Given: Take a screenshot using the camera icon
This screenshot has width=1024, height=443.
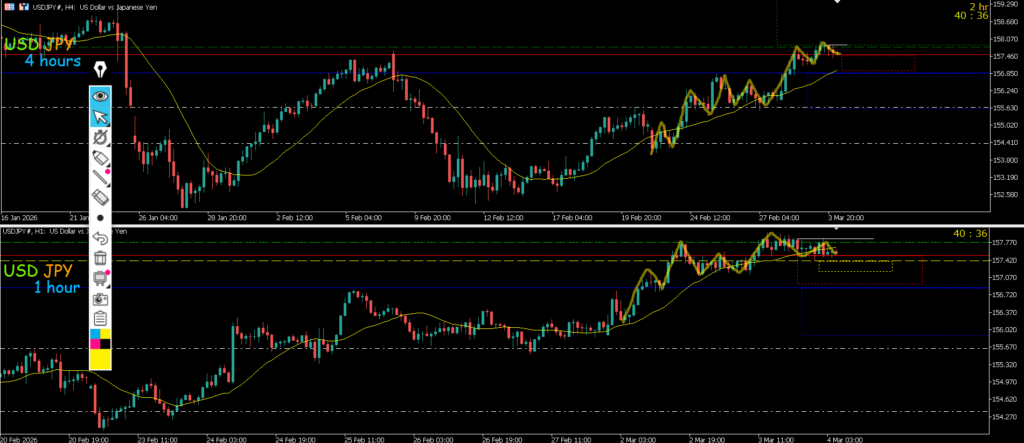Looking at the screenshot, I should [100, 298].
